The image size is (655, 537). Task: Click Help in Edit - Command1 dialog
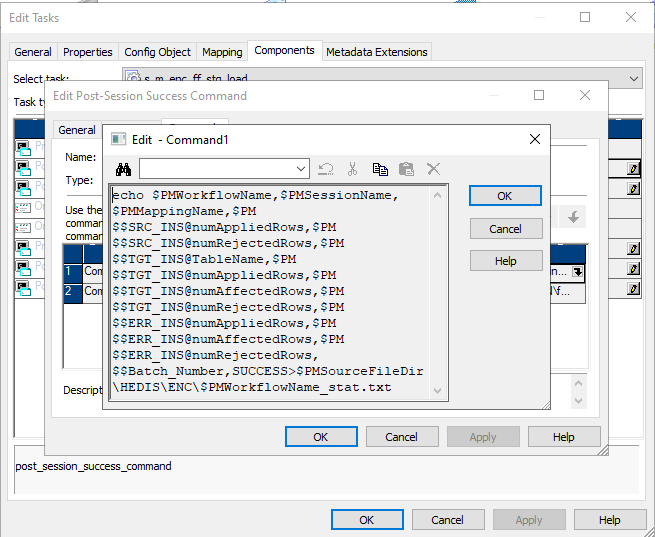pyautogui.click(x=505, y=261)
